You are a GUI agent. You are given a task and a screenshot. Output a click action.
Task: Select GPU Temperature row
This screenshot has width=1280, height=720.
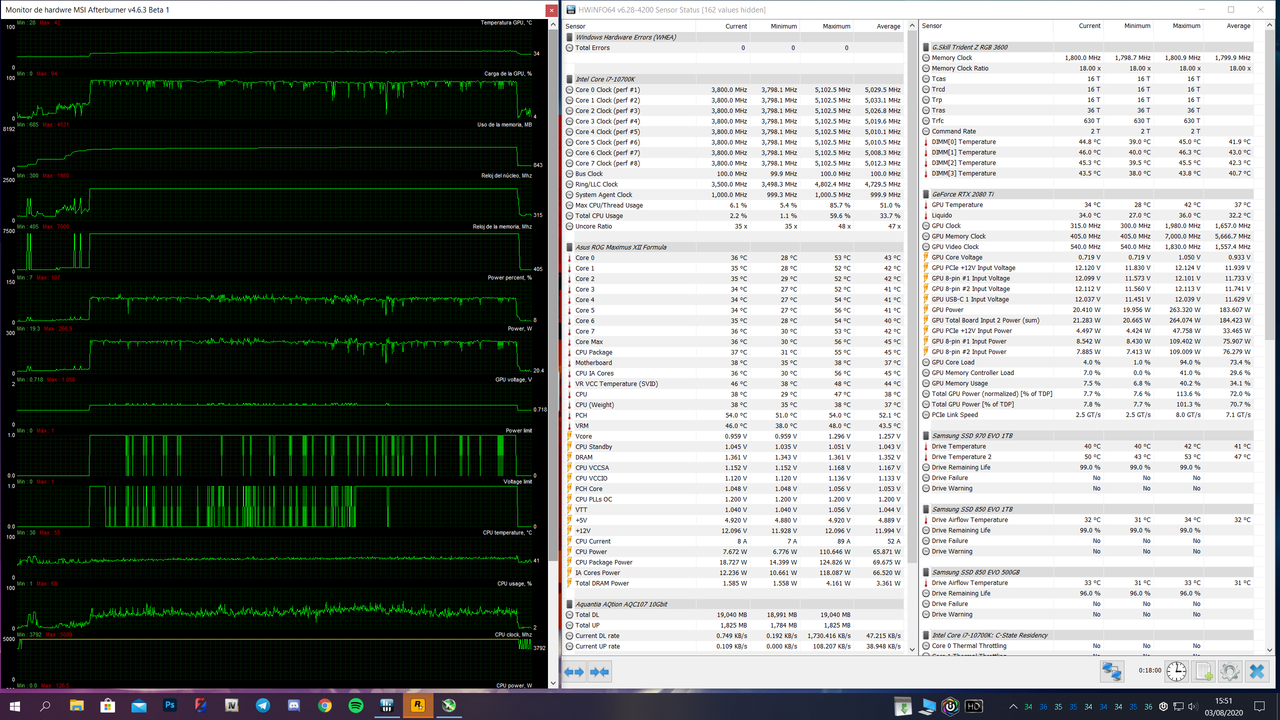tap(1087, 205)
